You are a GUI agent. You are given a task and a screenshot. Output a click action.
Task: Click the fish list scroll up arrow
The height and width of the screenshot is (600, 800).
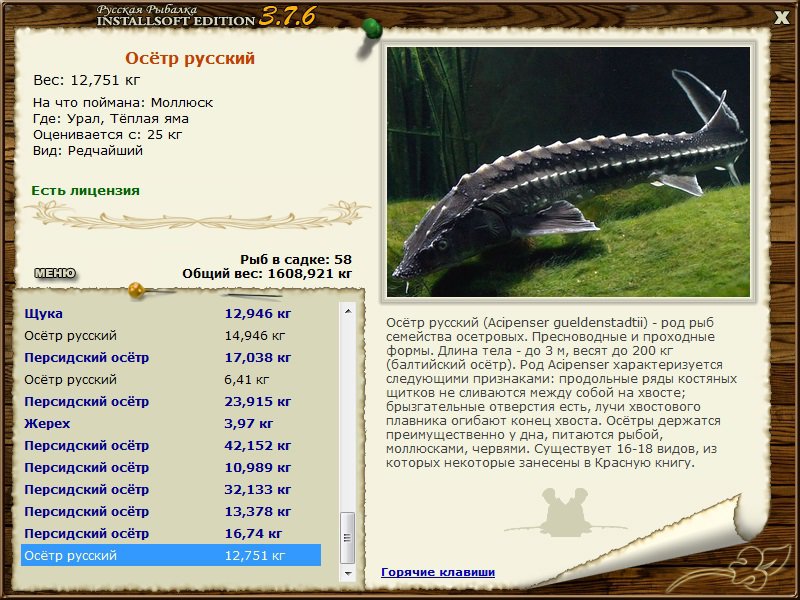pos(348,311)
